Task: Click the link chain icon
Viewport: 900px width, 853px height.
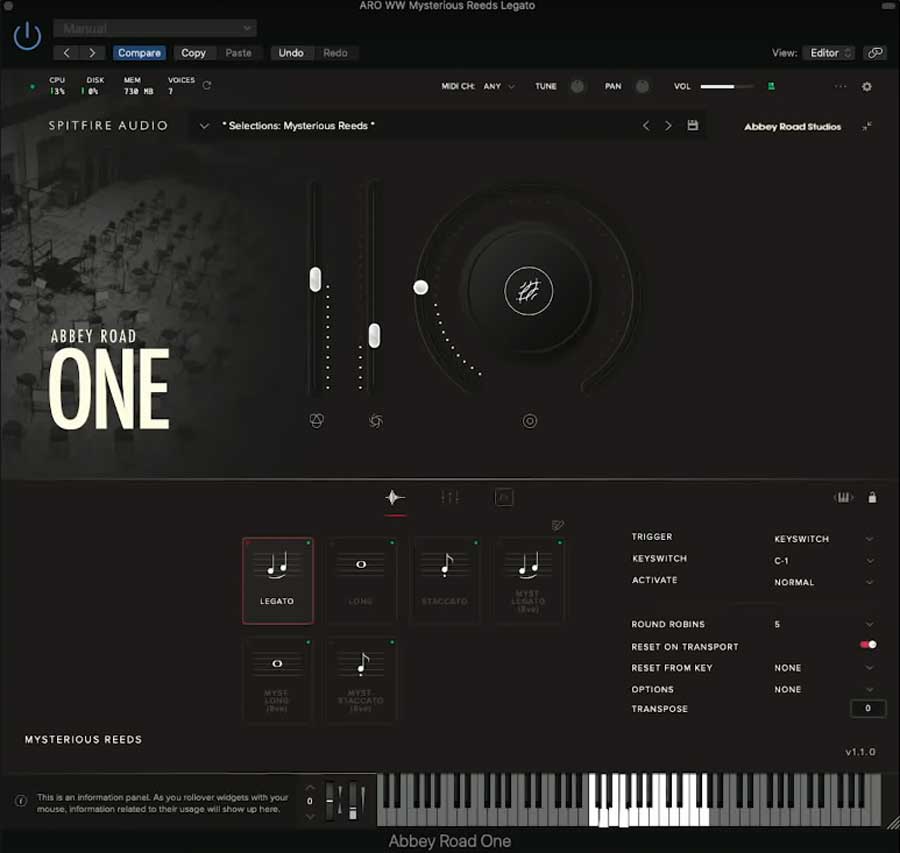Action: coord(875,53)
